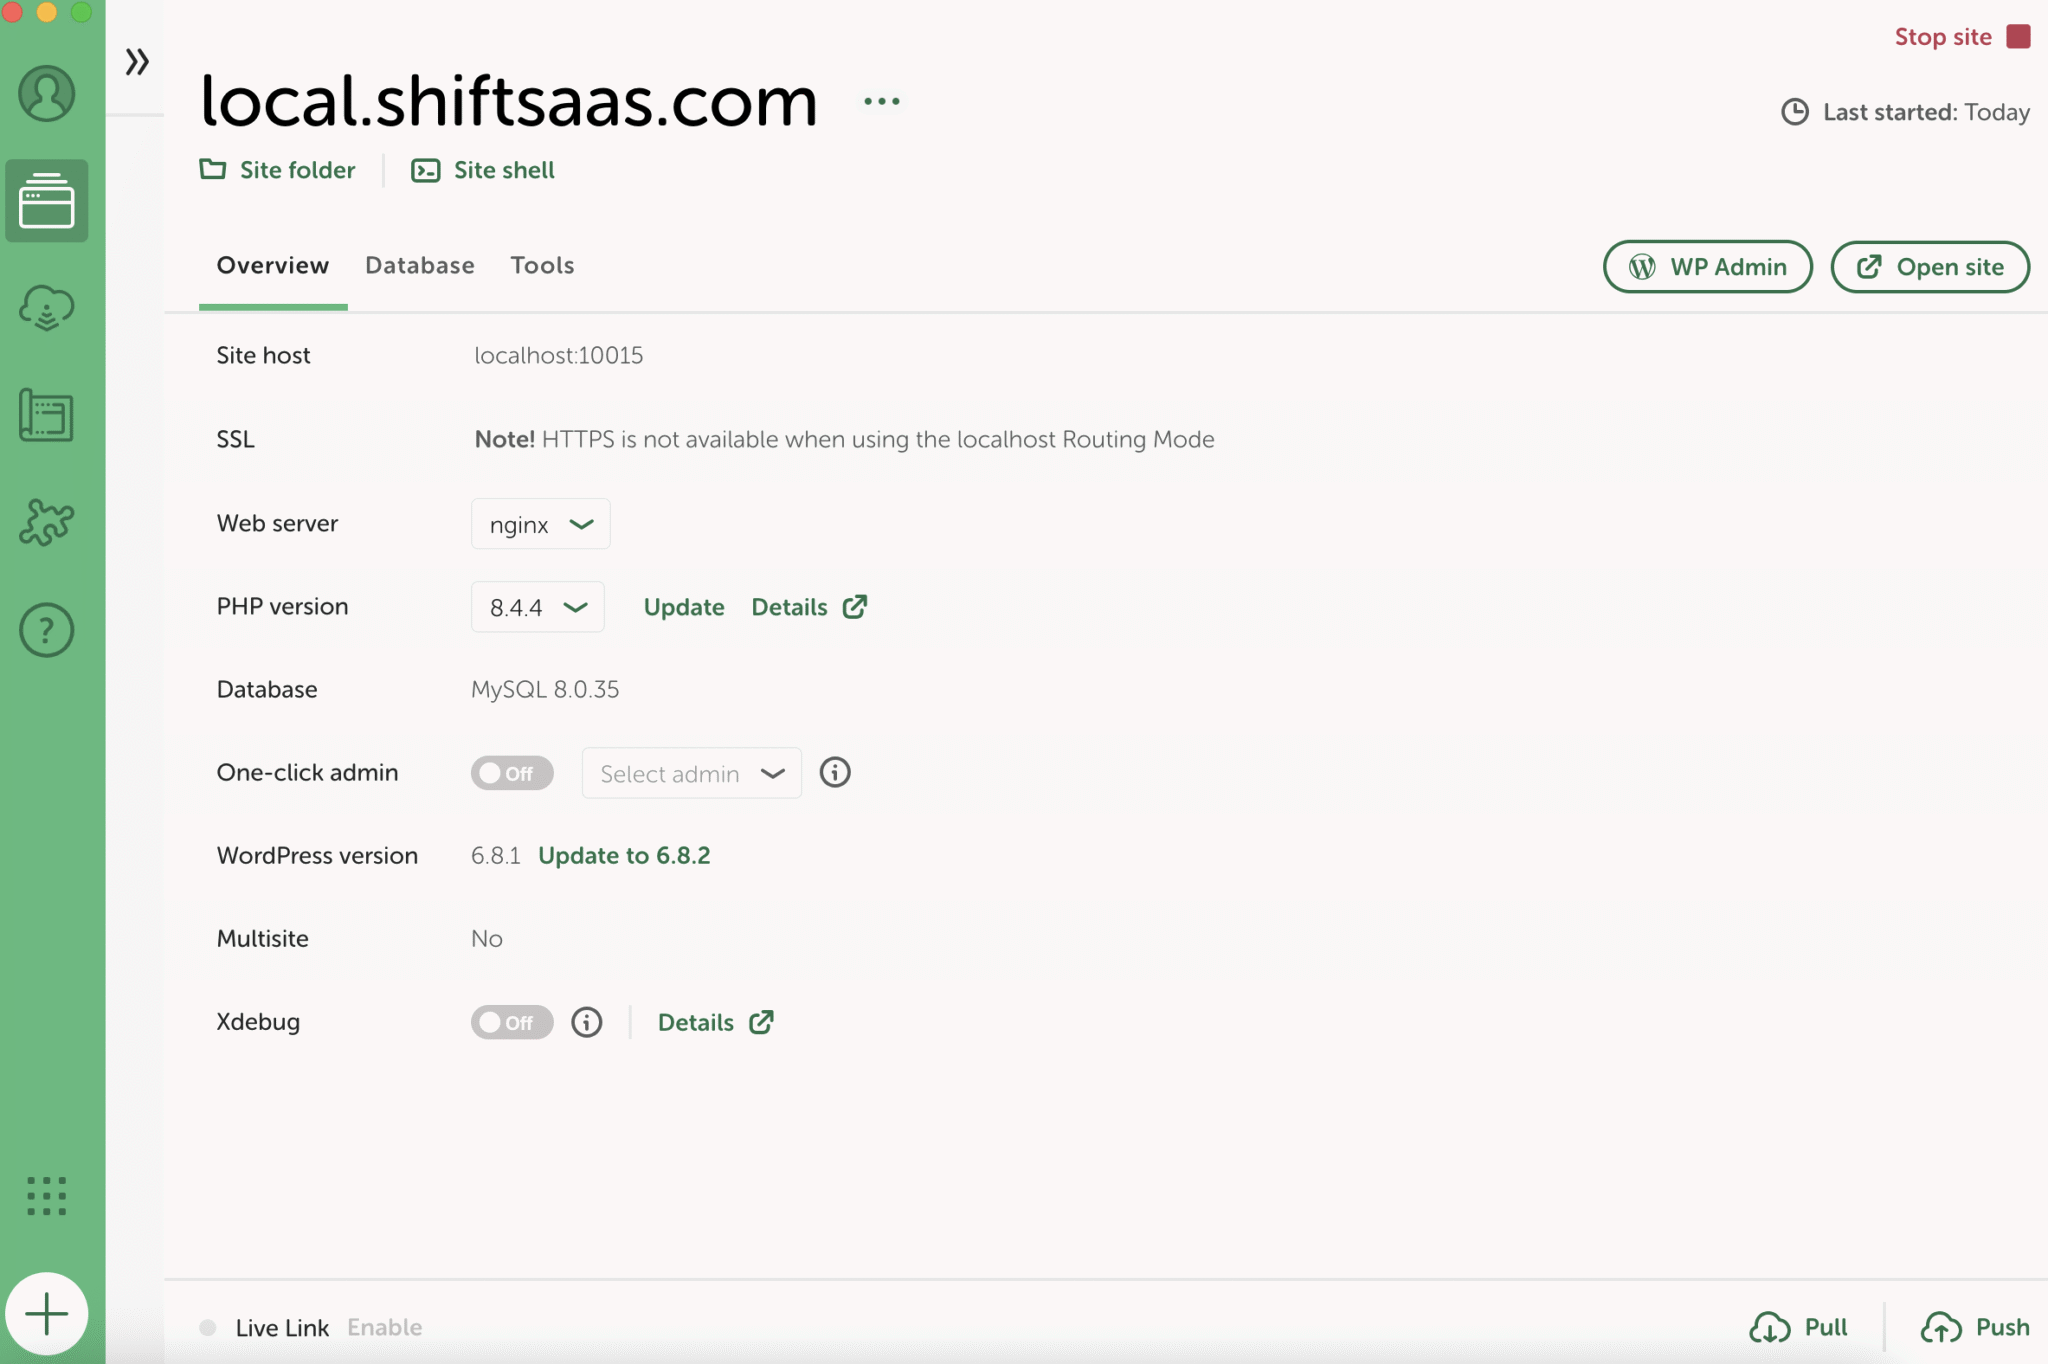Toggle the One-click admin switch

(x=511, y=773)
